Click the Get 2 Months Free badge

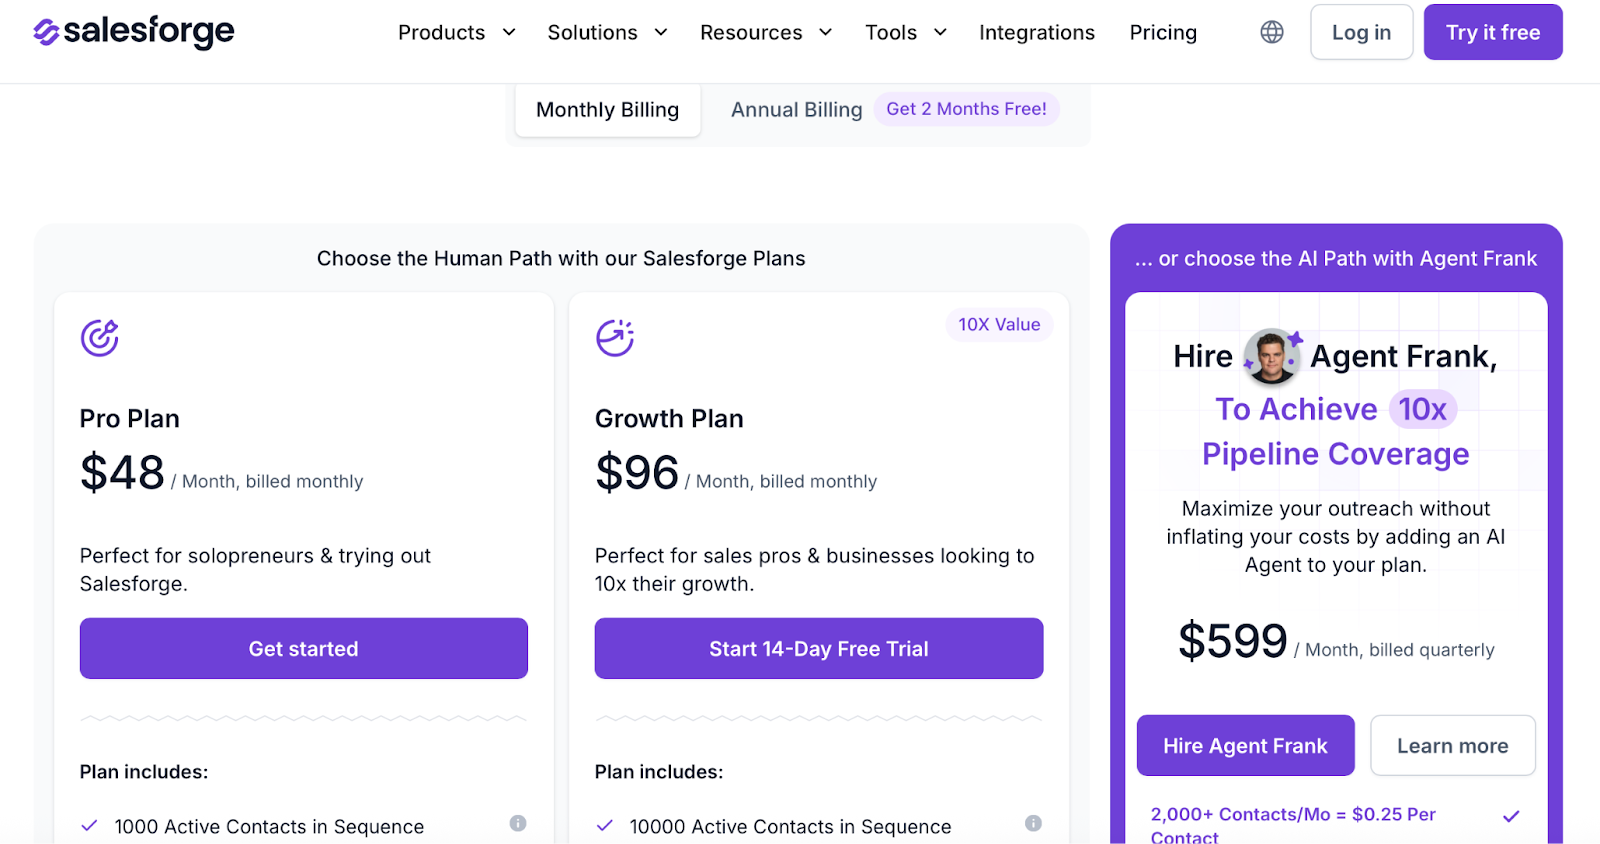[x=966, y=109]
